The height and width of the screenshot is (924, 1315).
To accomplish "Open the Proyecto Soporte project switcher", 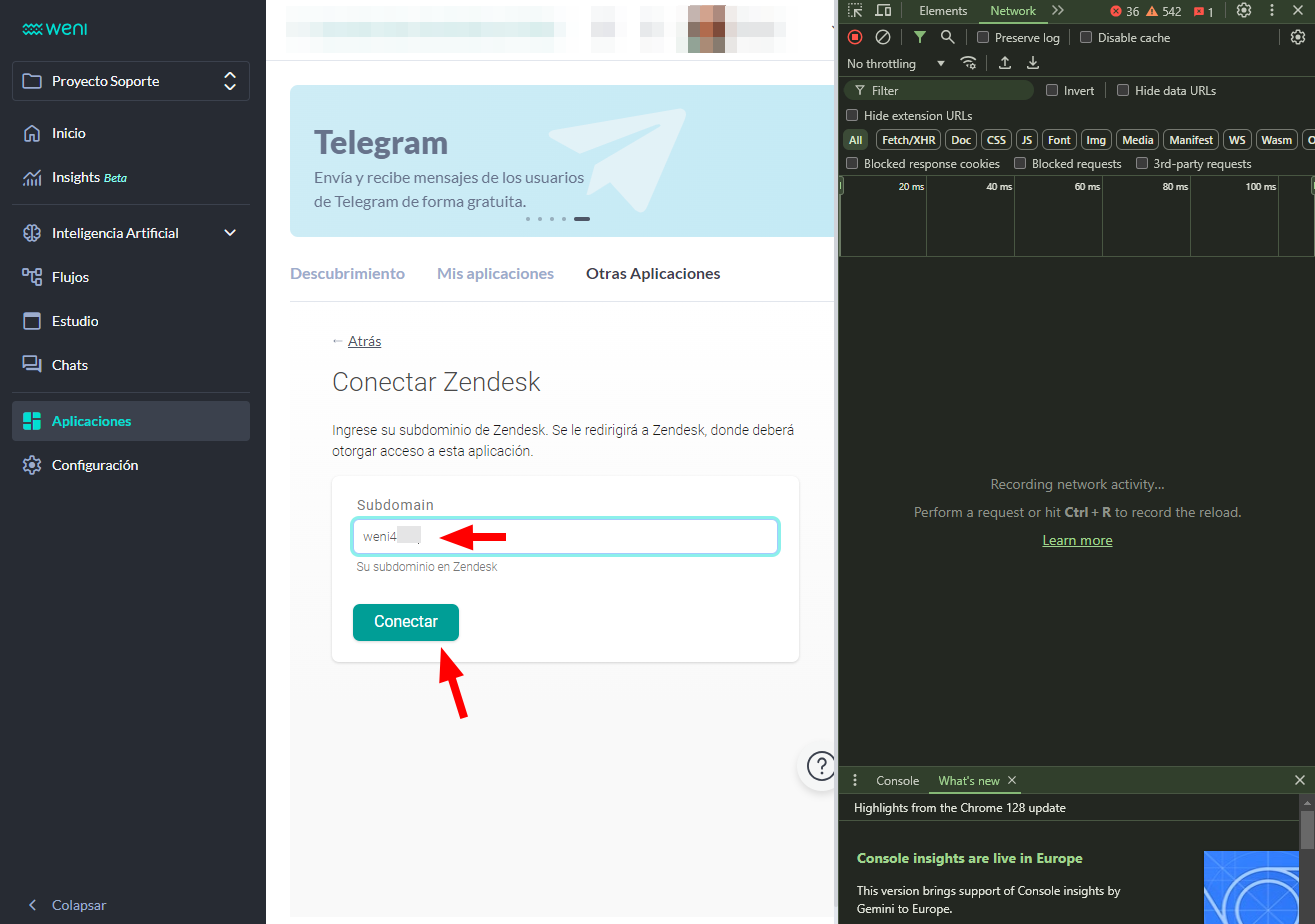I will (x=130, y=81).
